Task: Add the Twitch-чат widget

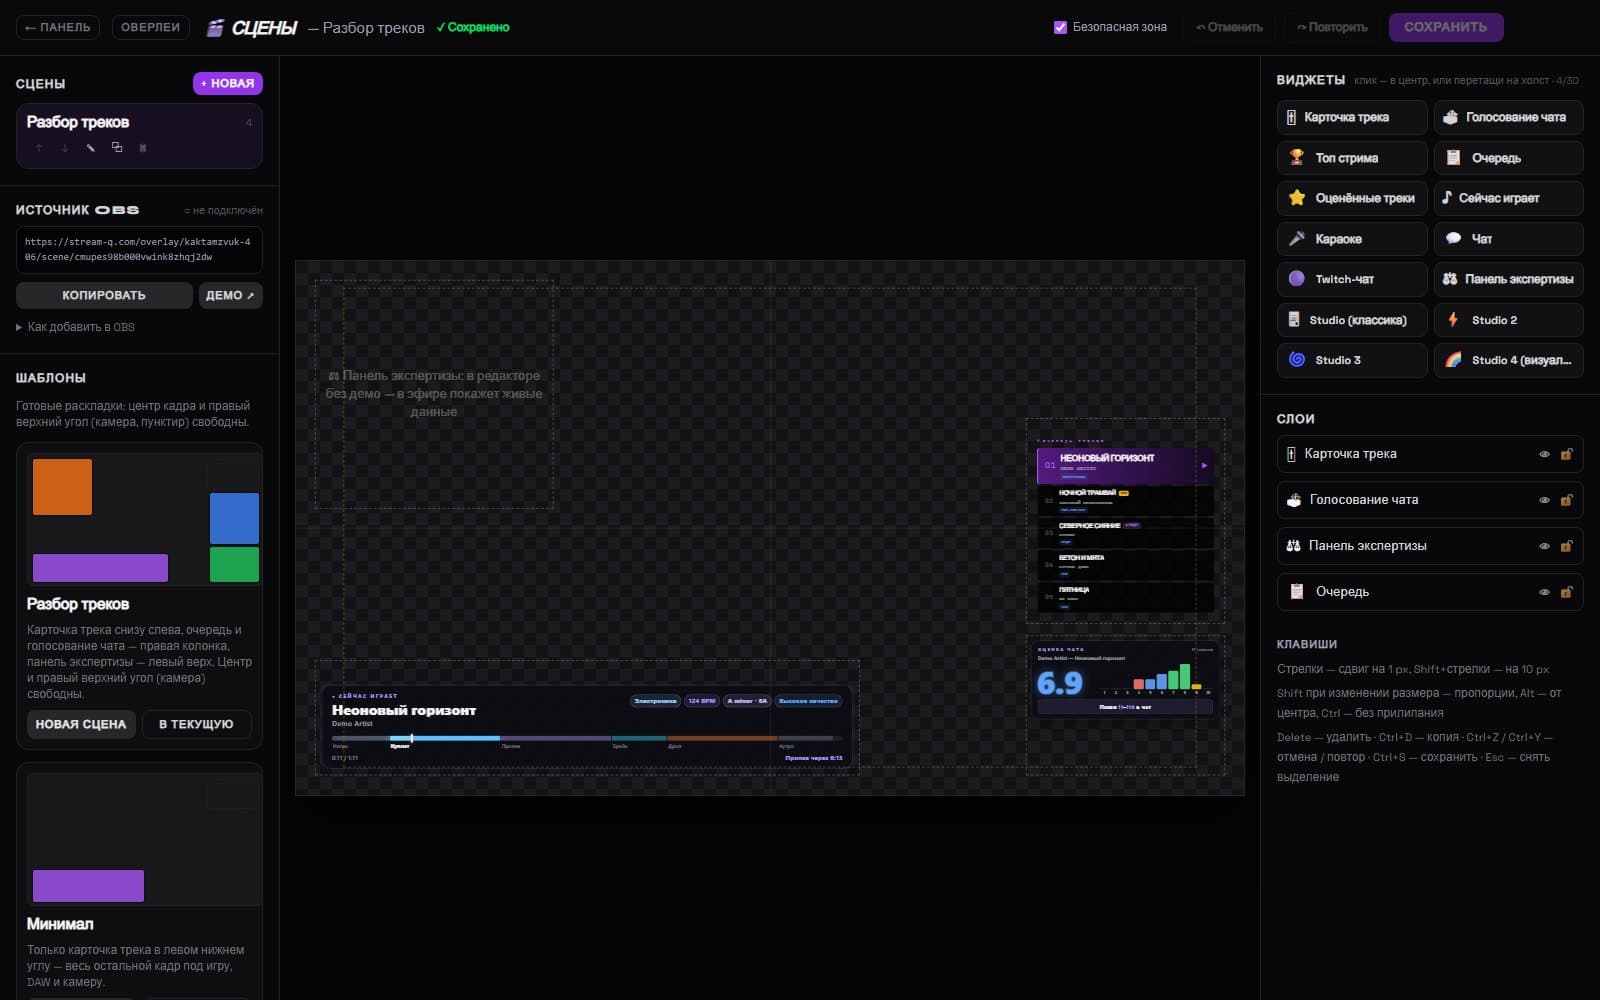Action: pos(1352,279)
